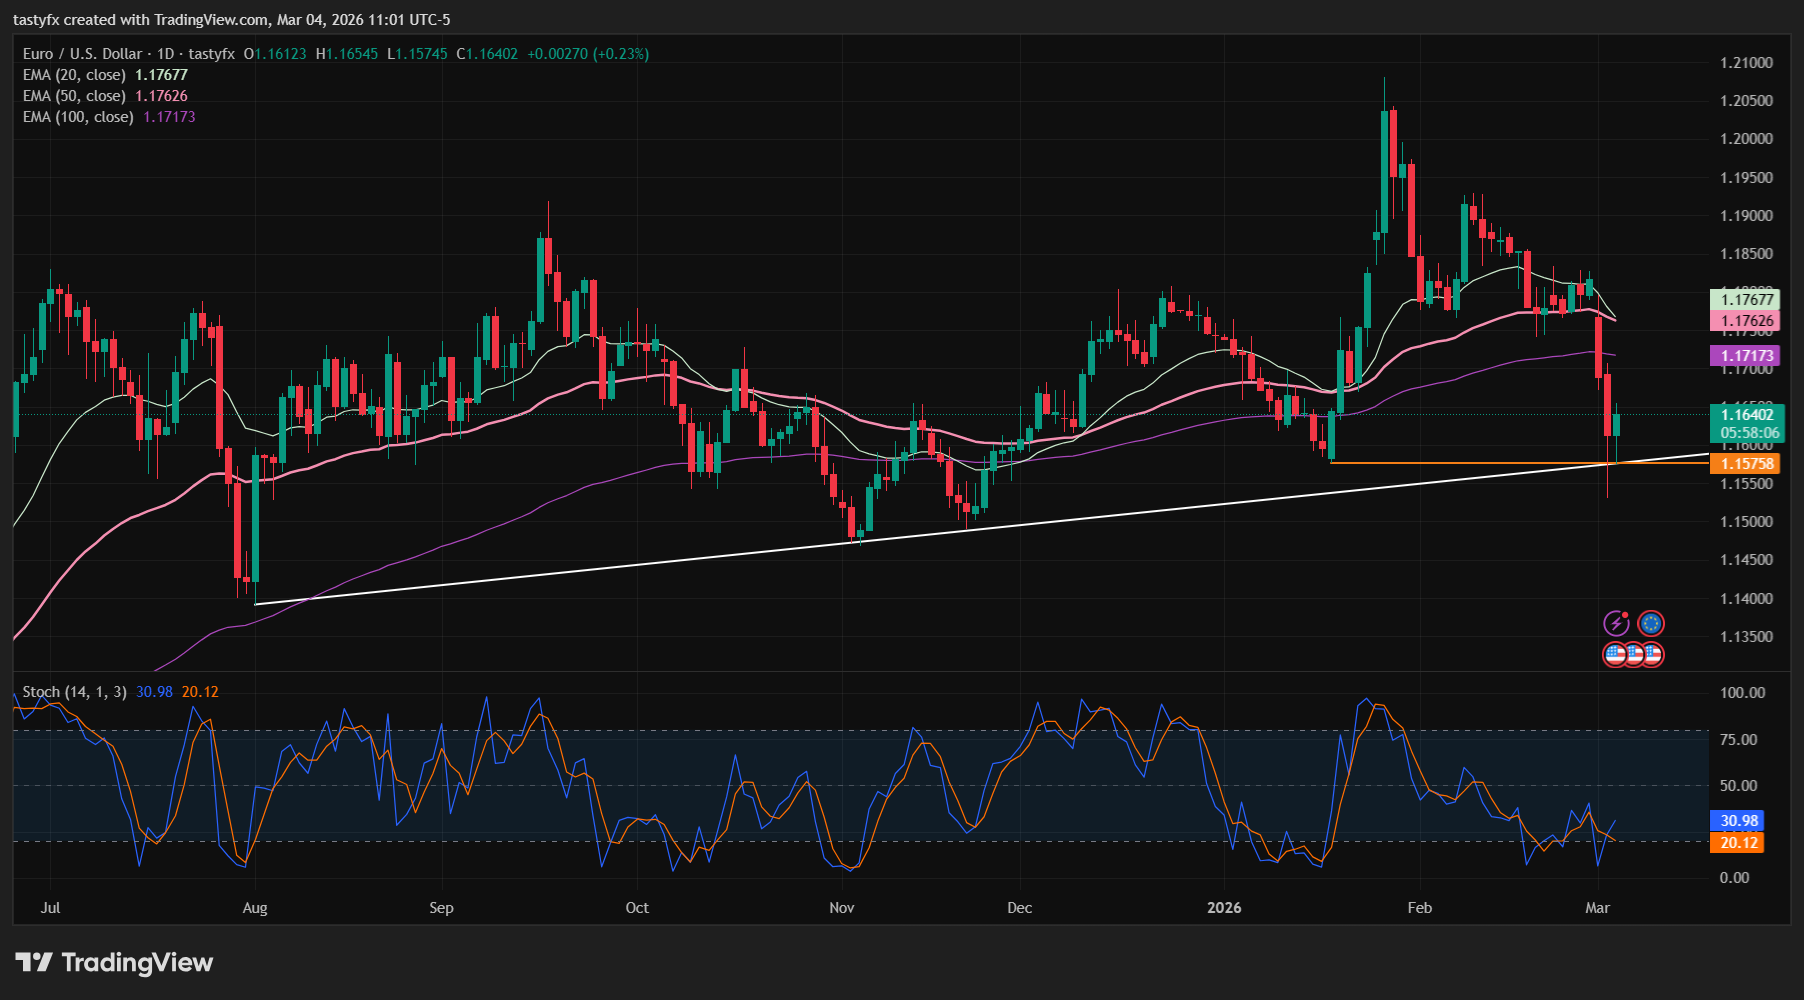Click the middle U.S. flag event marker
Viewport: 1804px width, 1000px height.
(1634, 655)
